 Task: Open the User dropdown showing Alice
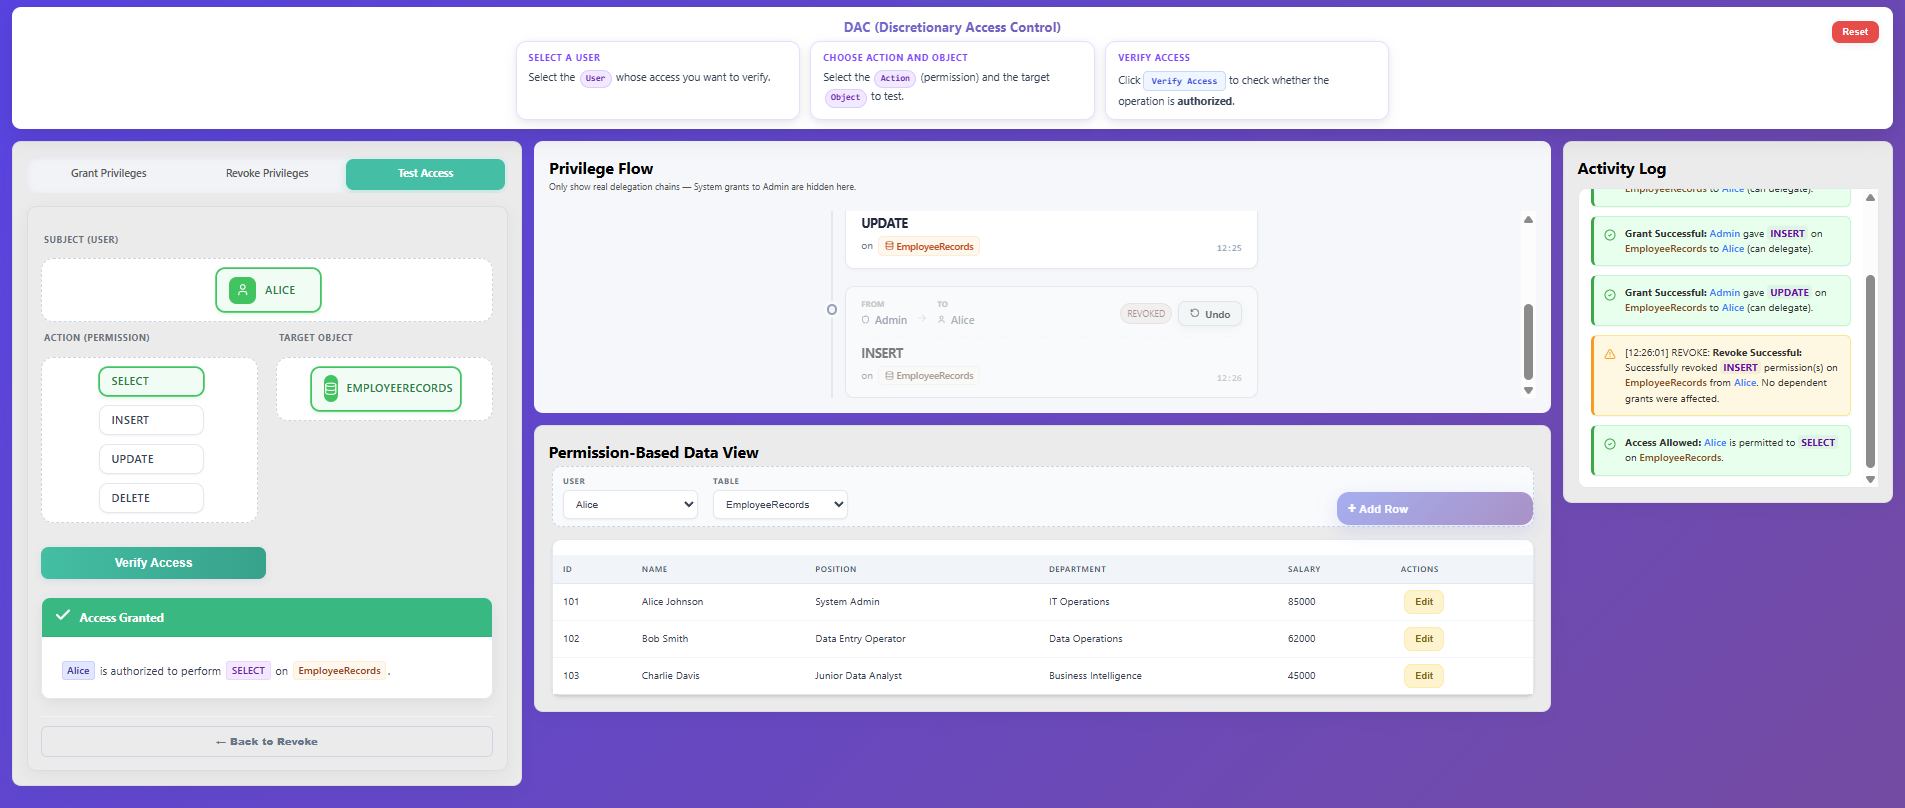click(x=630, y=505)
